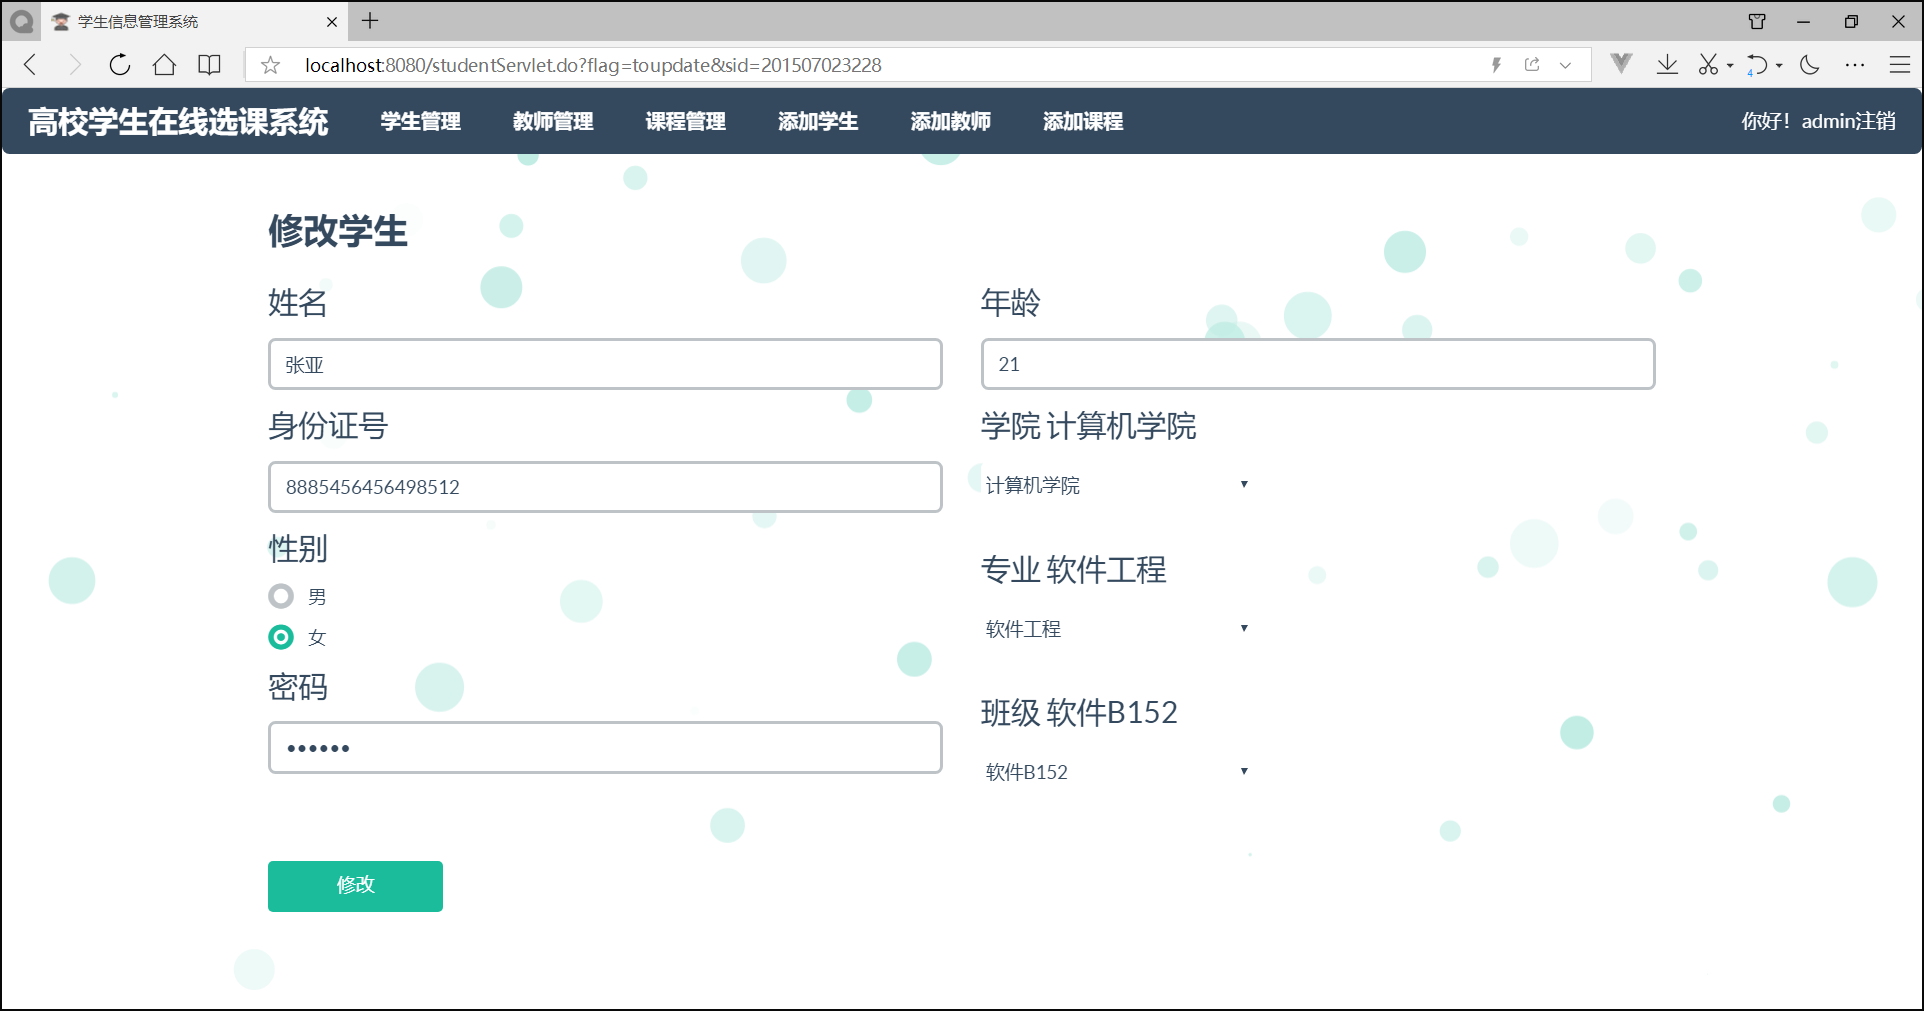Open the dropdown arrow beside the scissors icon
Screen dimensions: 1924x1011
pos(1730,66)
